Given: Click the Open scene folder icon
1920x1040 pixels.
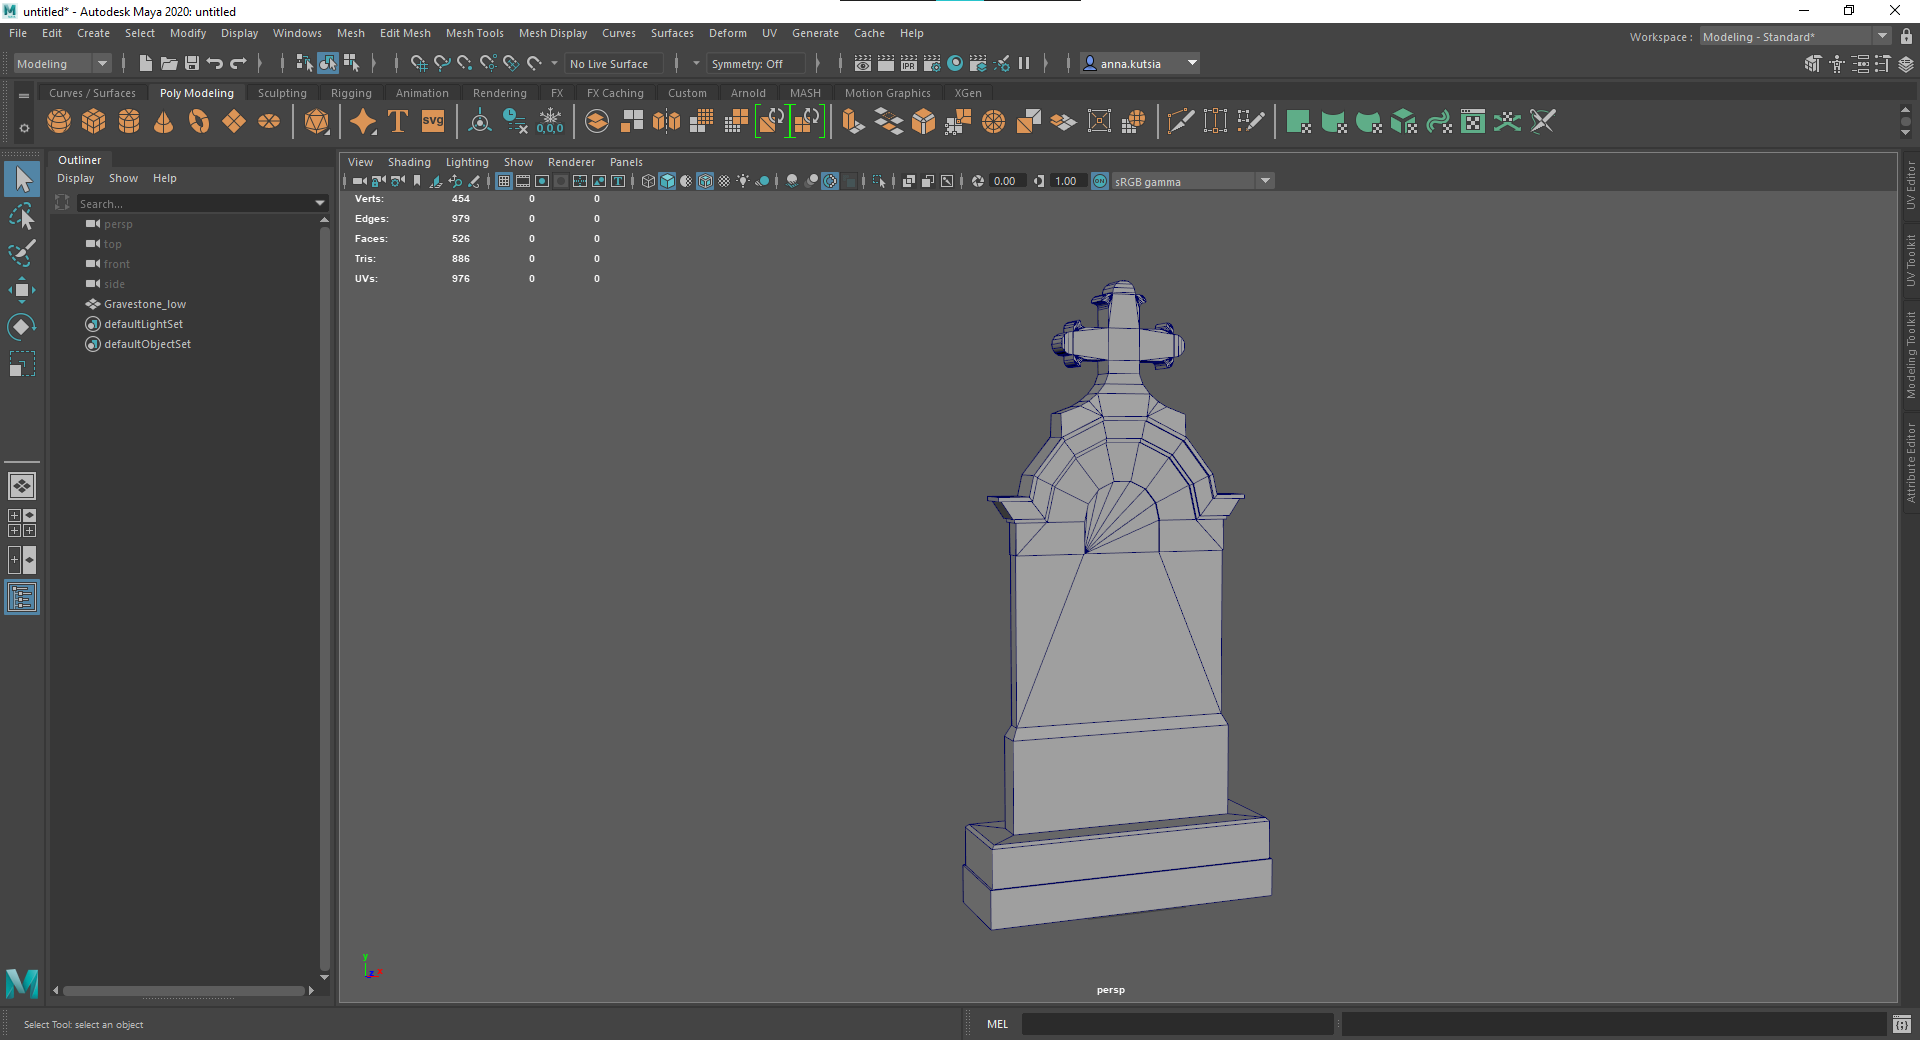Looking at the screenshot, I should (x=169, y=63).
